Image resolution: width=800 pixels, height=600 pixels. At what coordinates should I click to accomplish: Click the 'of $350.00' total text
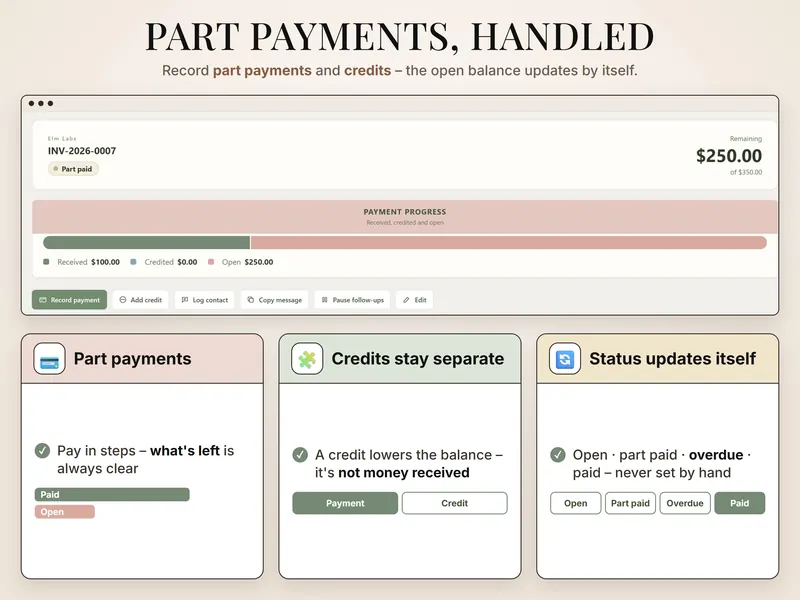746,172
